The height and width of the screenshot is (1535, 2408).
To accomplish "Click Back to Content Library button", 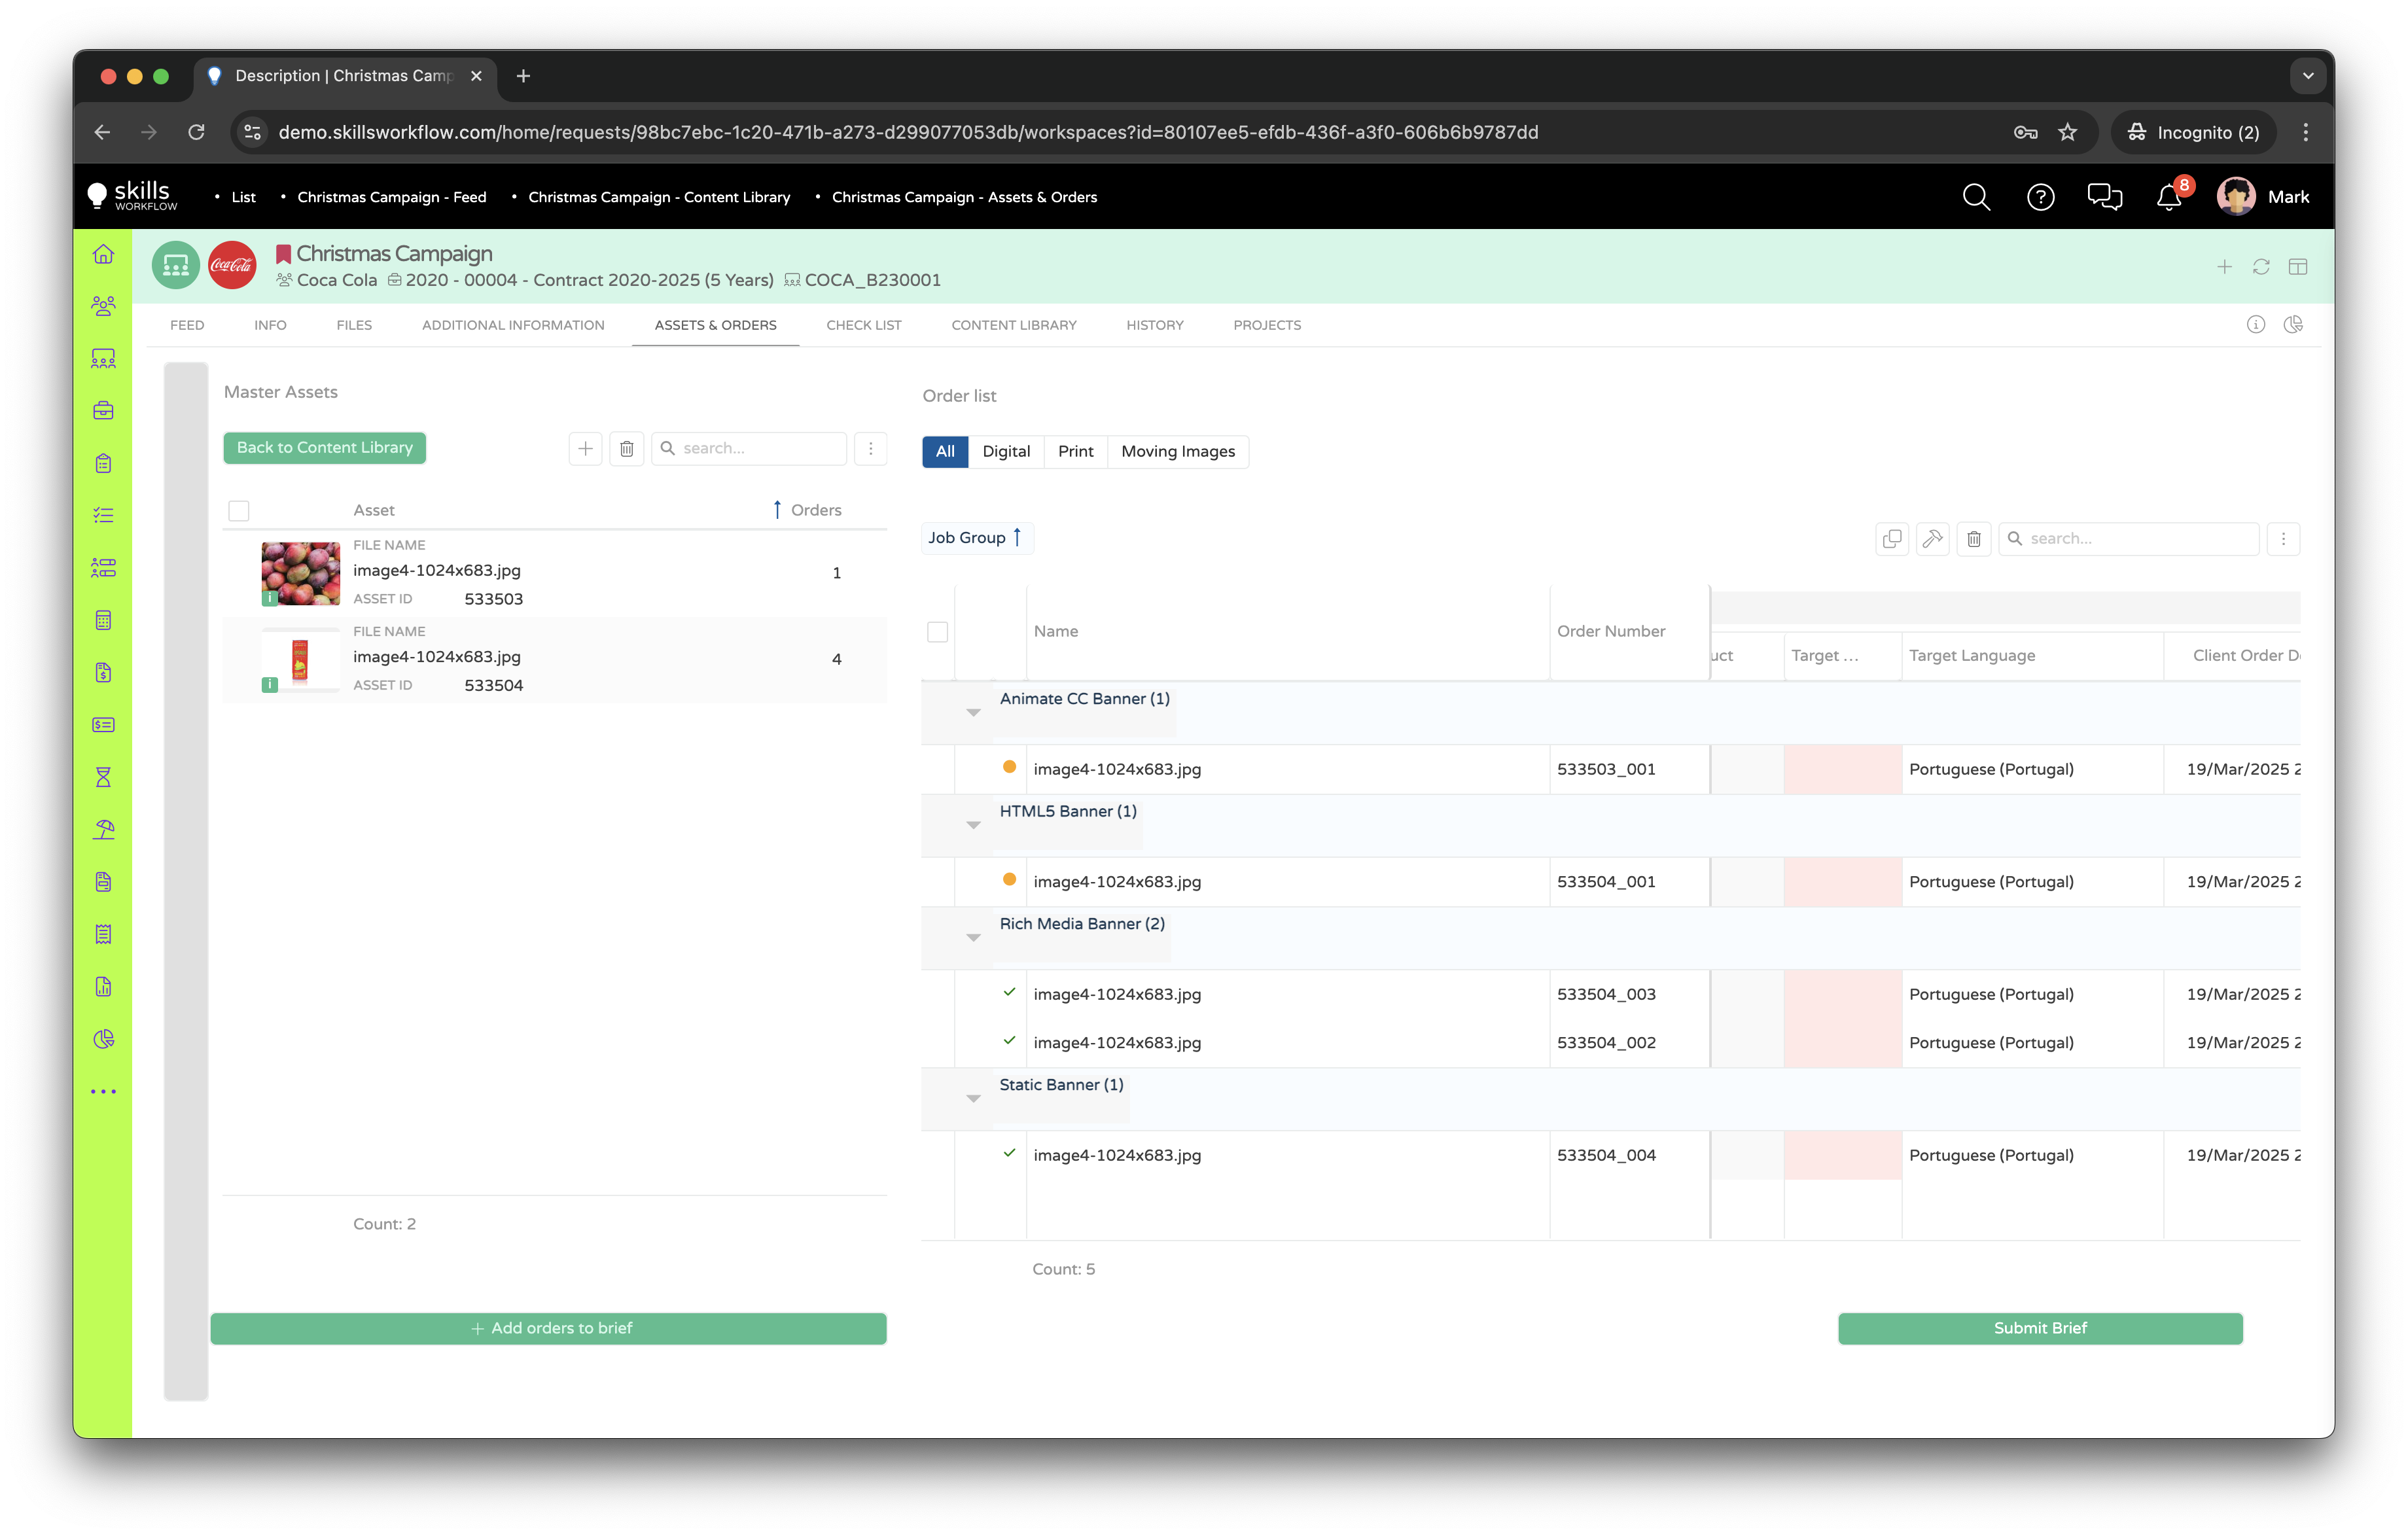I will tap(324, 448).
